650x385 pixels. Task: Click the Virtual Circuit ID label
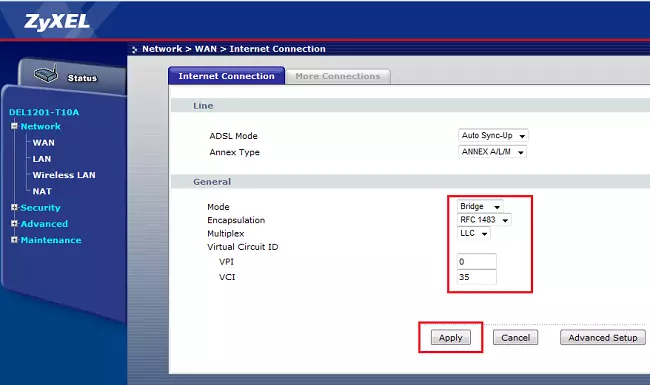tap(243, 247)
